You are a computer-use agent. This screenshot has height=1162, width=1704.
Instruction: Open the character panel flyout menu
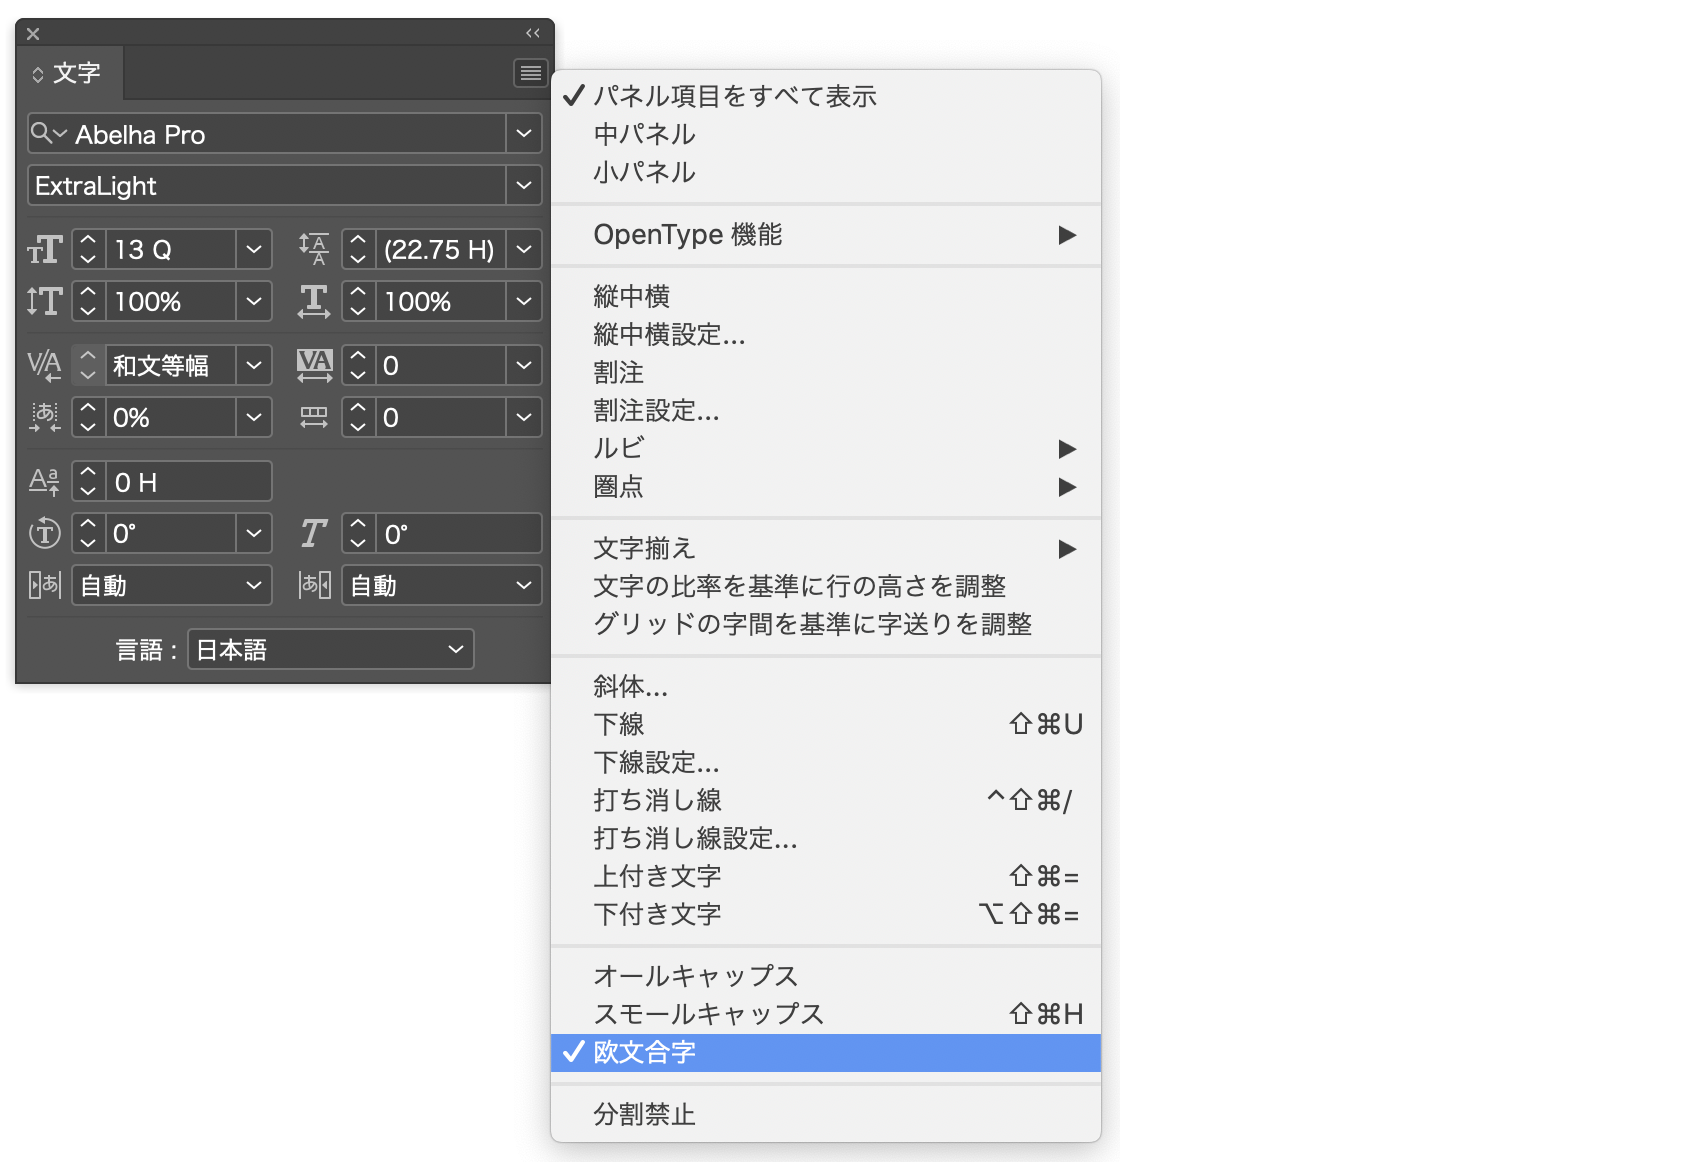click(530, 73)
